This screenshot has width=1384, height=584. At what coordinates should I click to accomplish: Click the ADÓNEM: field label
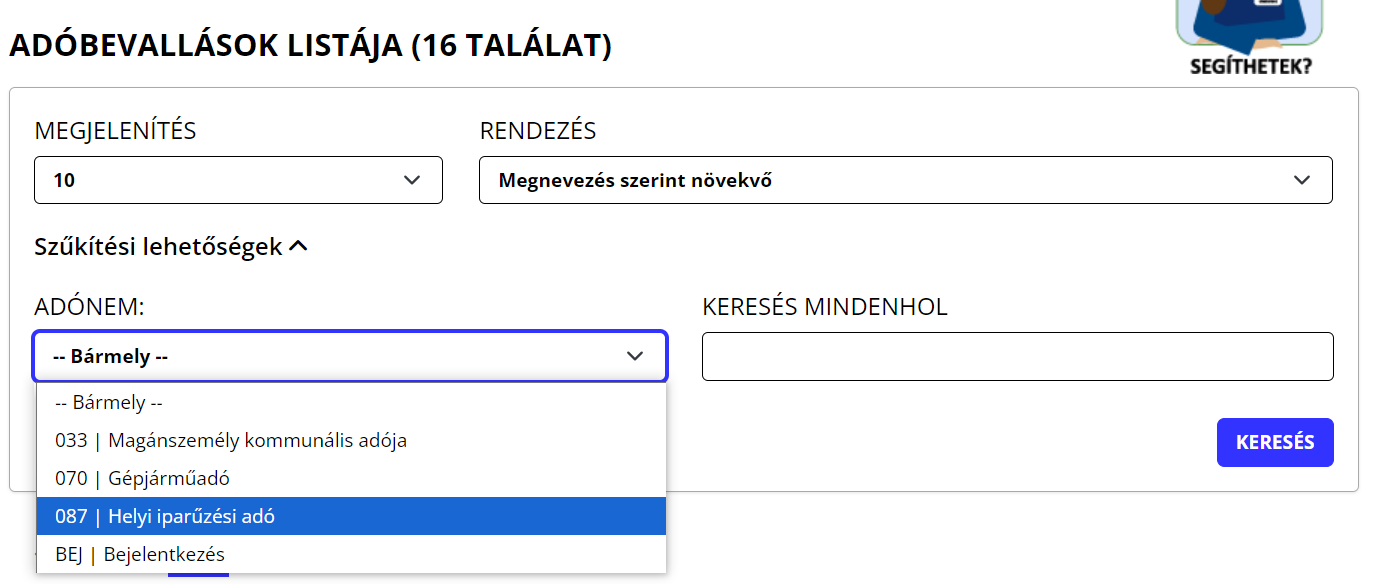coord(89,307)
